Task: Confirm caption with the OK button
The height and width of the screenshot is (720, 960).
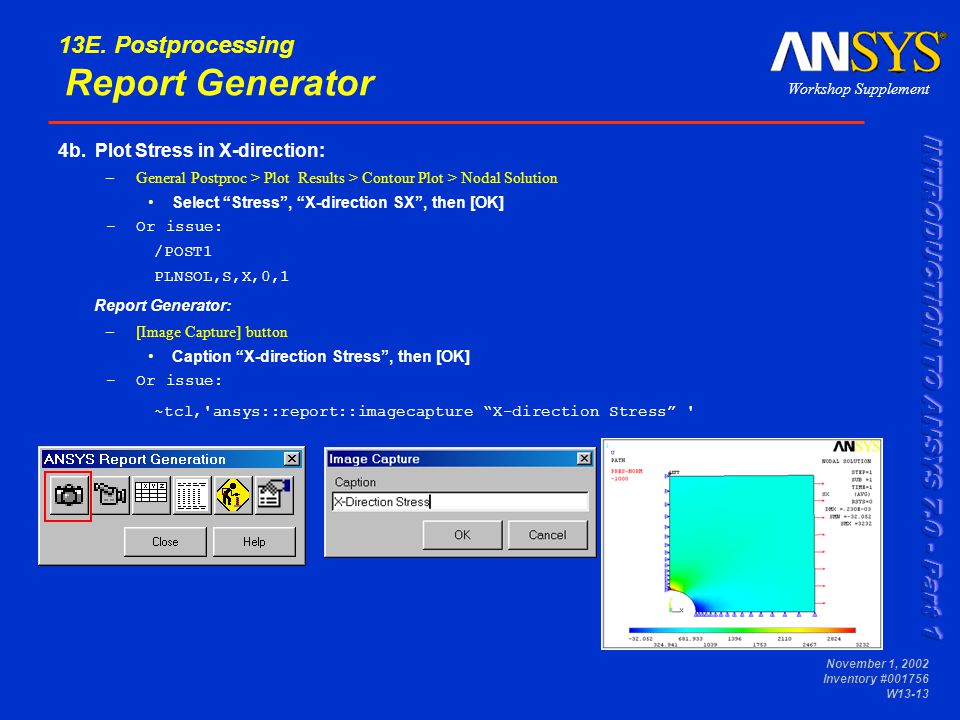Action: pos(462,534)
